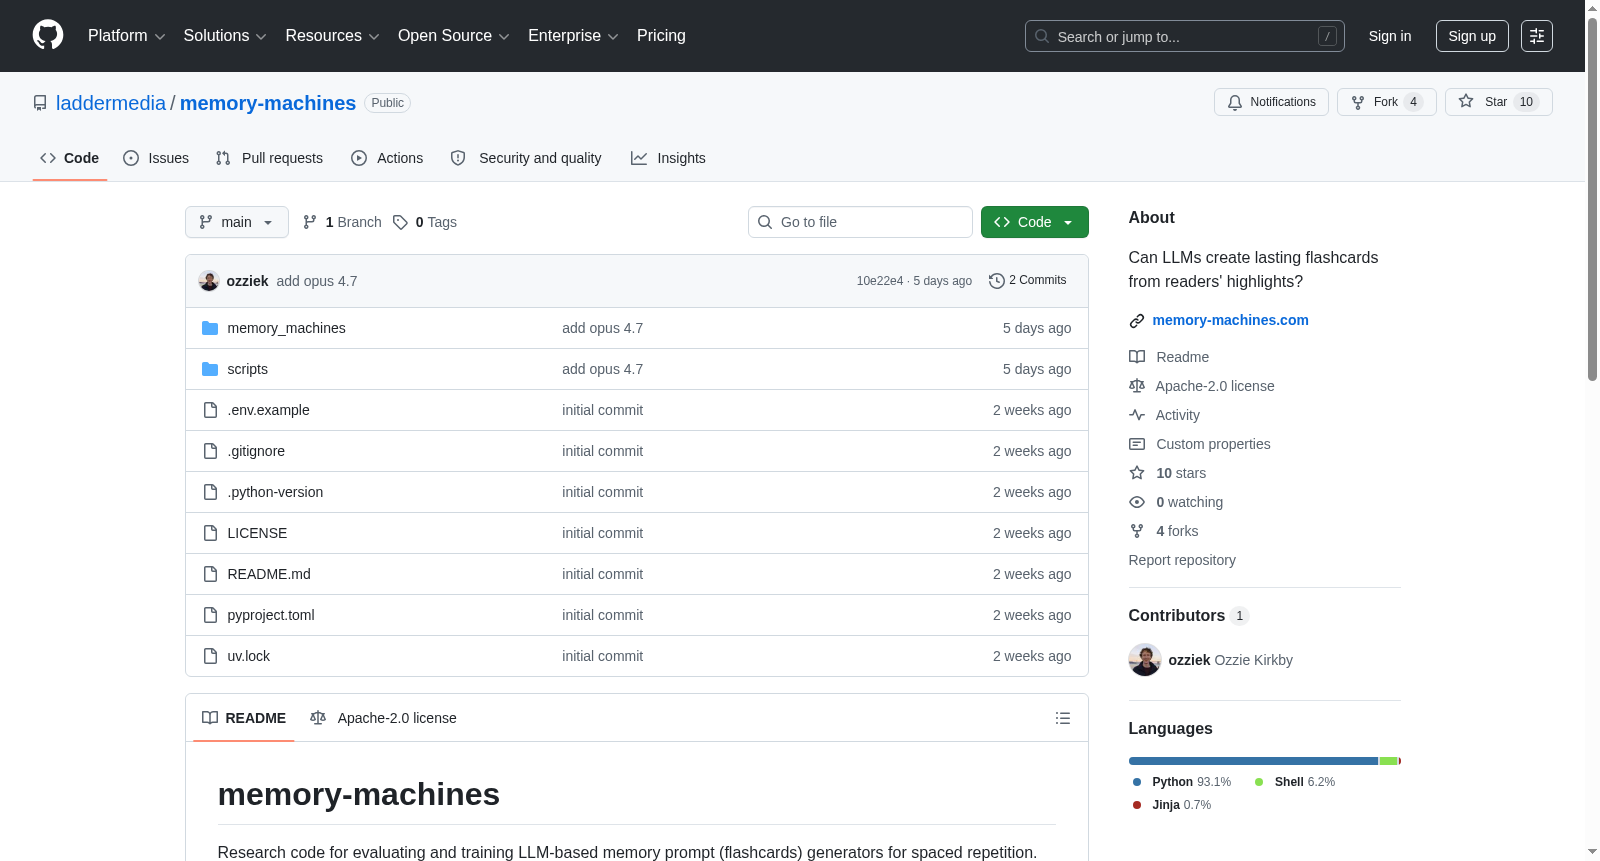The image size is (1600, 861).
Task: Click the commit history clock icon
Action: tap(996, 281)
